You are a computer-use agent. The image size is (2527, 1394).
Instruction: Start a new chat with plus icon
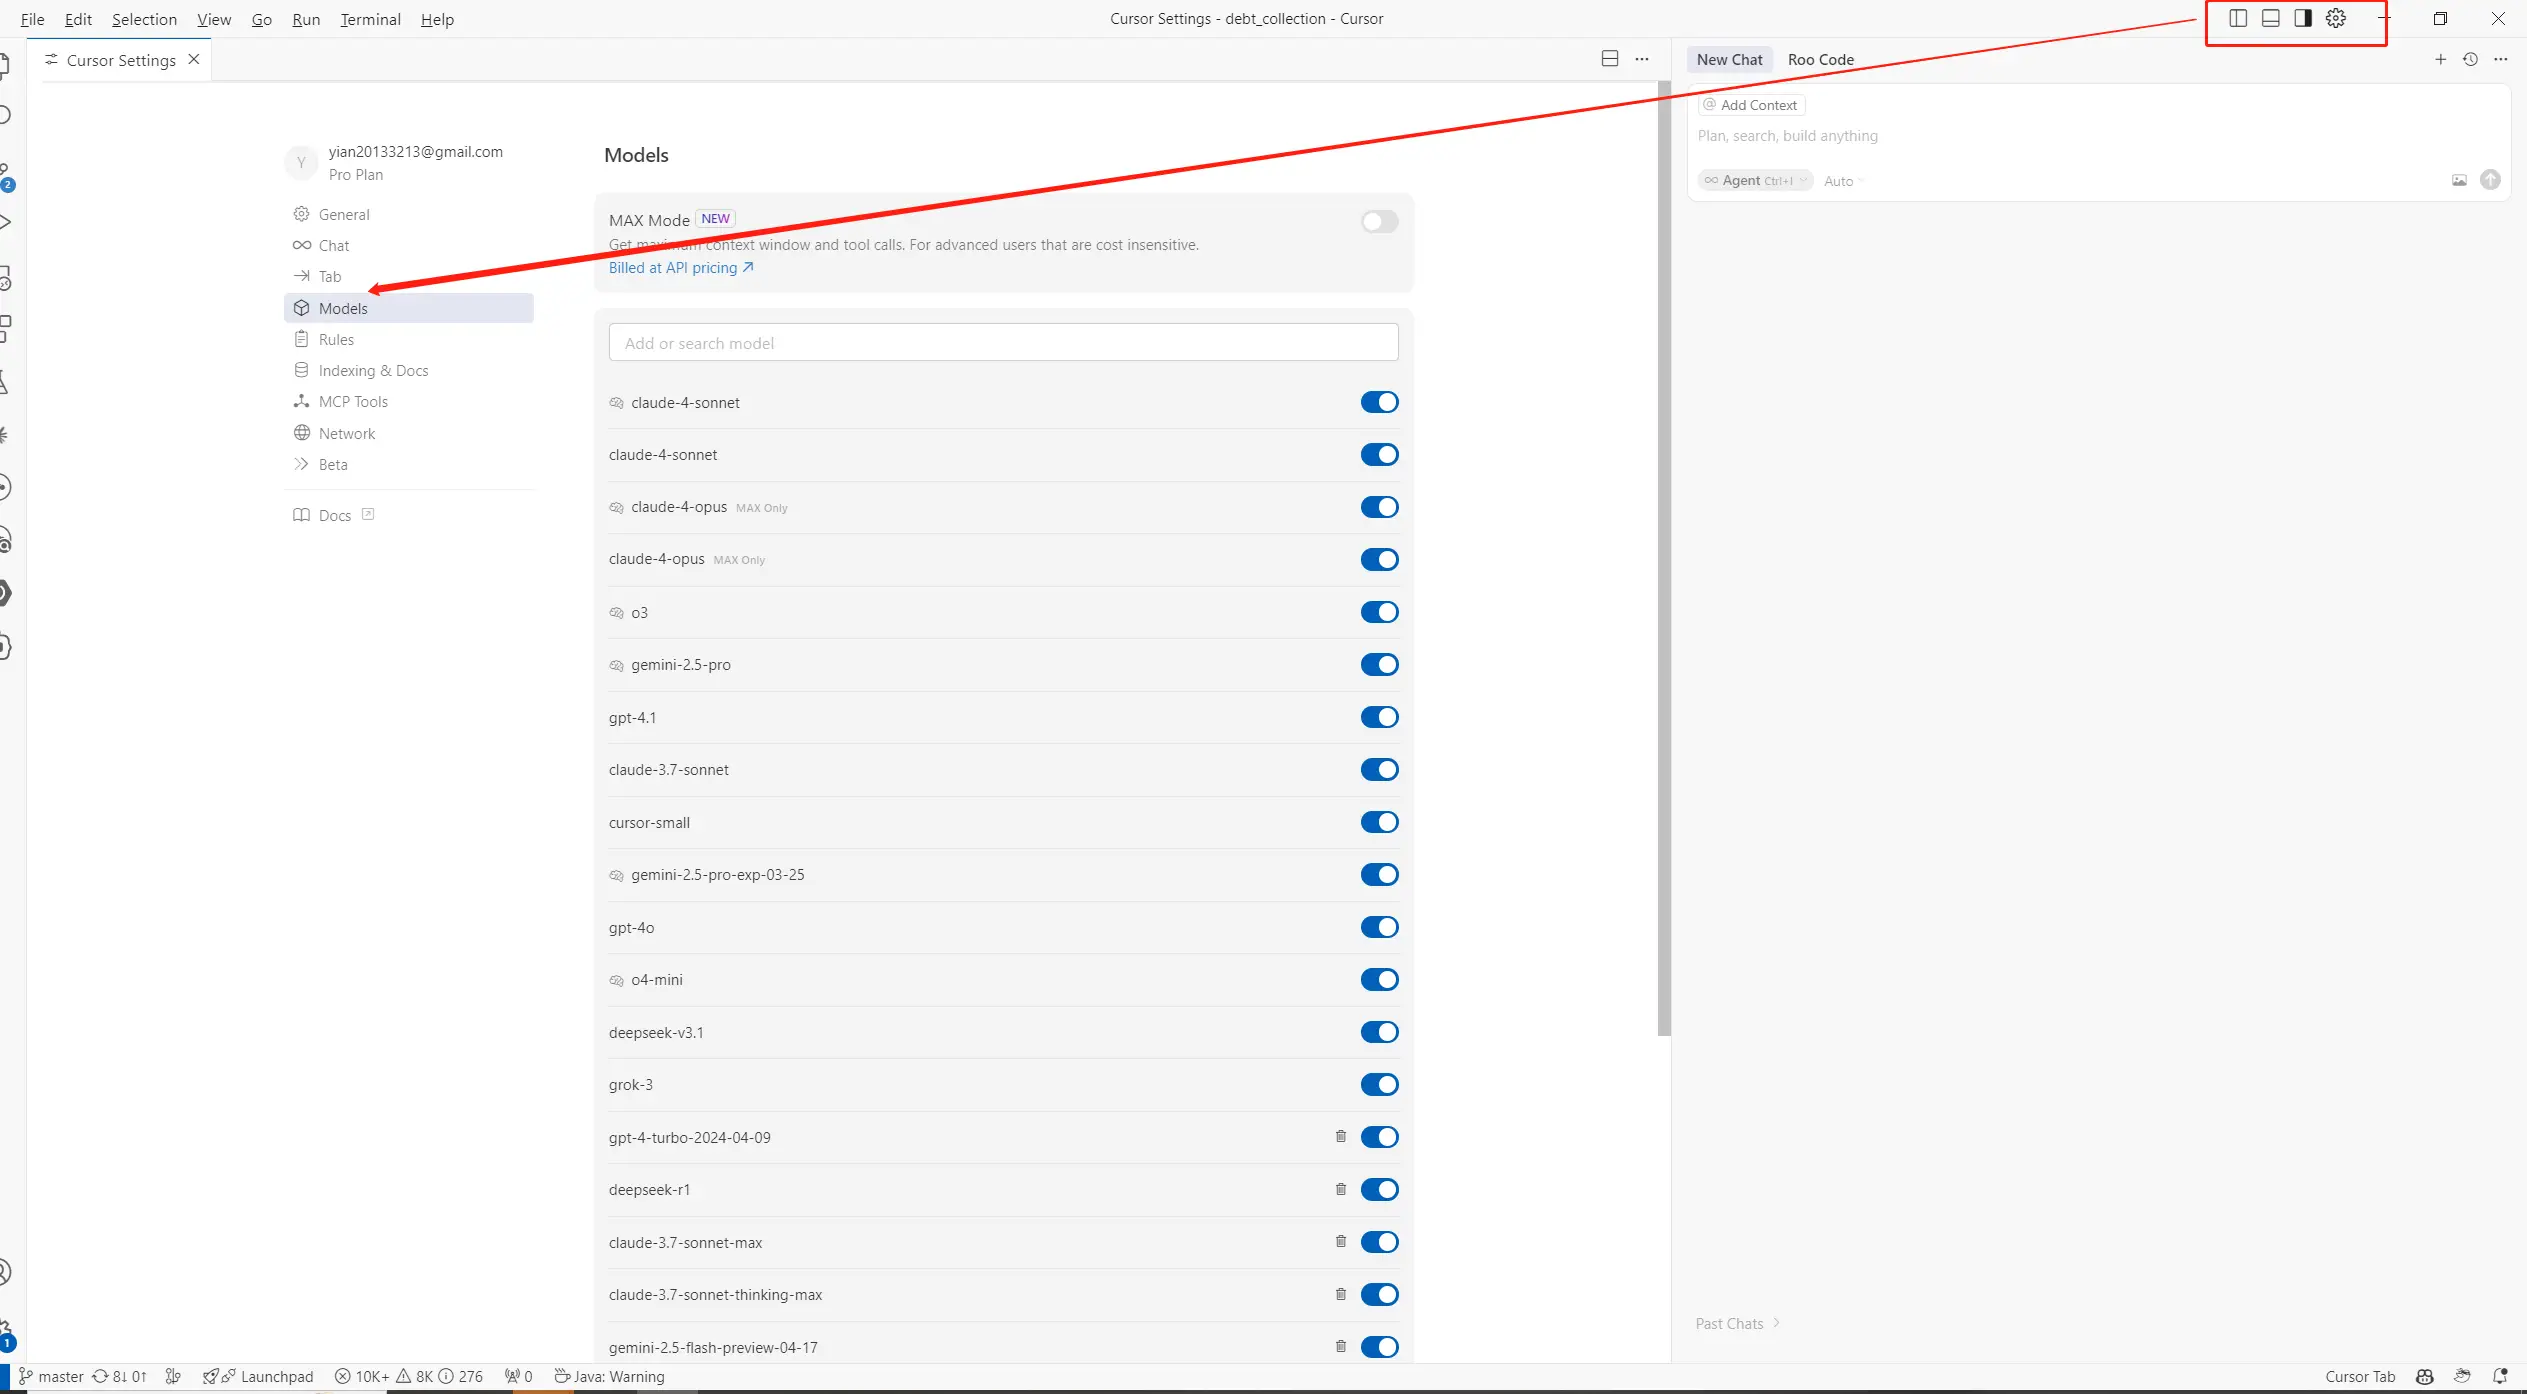click(x=2441, y=59)
